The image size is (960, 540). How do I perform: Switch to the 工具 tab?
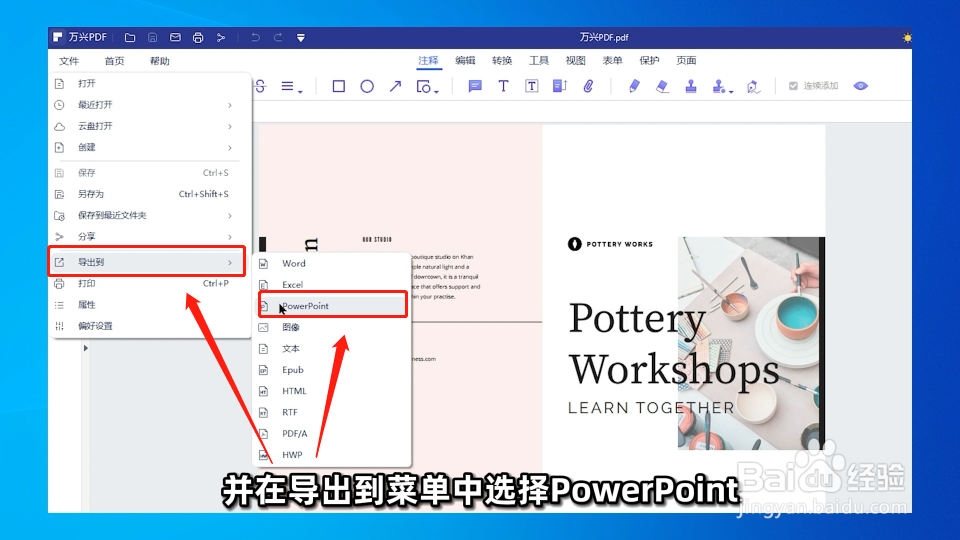(539, 61)
